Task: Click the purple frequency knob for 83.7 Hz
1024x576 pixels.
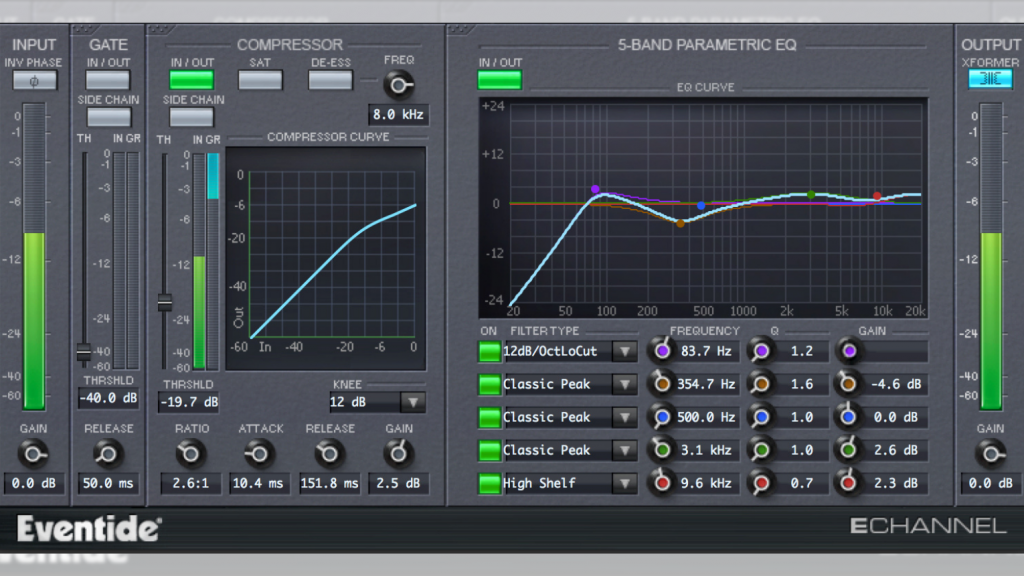Action: coord(662,351)
